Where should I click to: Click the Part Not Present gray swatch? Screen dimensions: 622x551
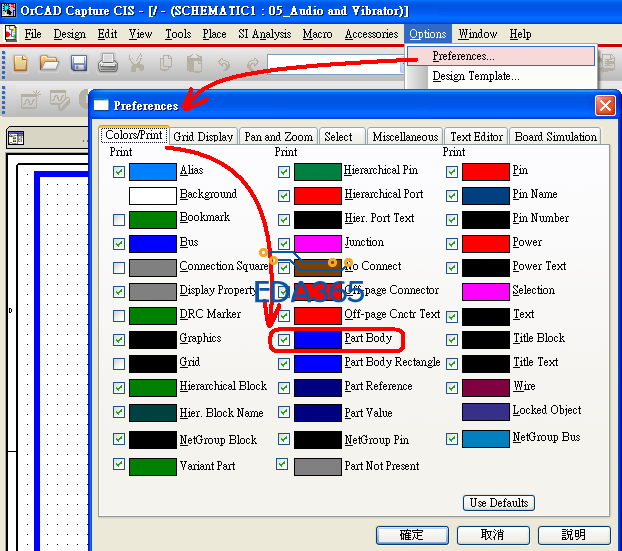tap(317, 467)
